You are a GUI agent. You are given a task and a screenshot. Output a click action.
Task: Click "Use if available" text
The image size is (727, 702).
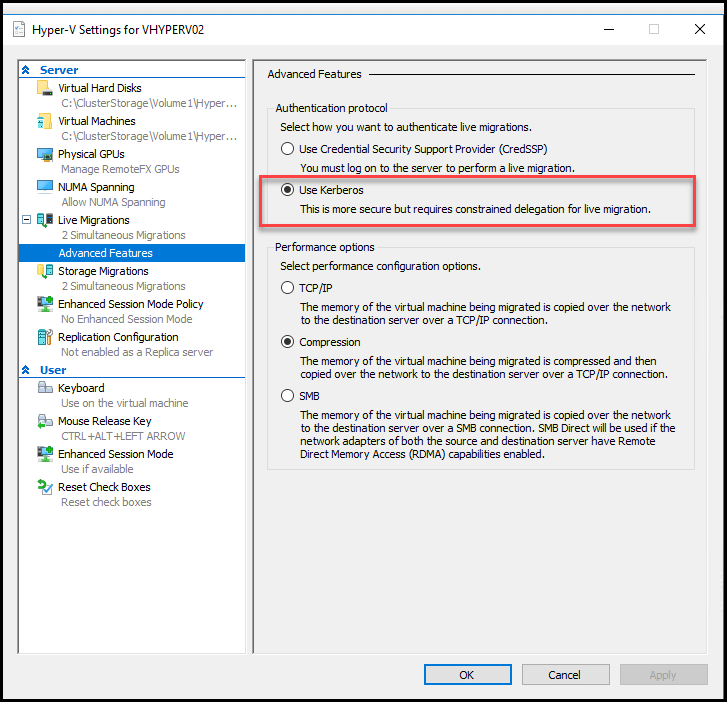[97, 469]
